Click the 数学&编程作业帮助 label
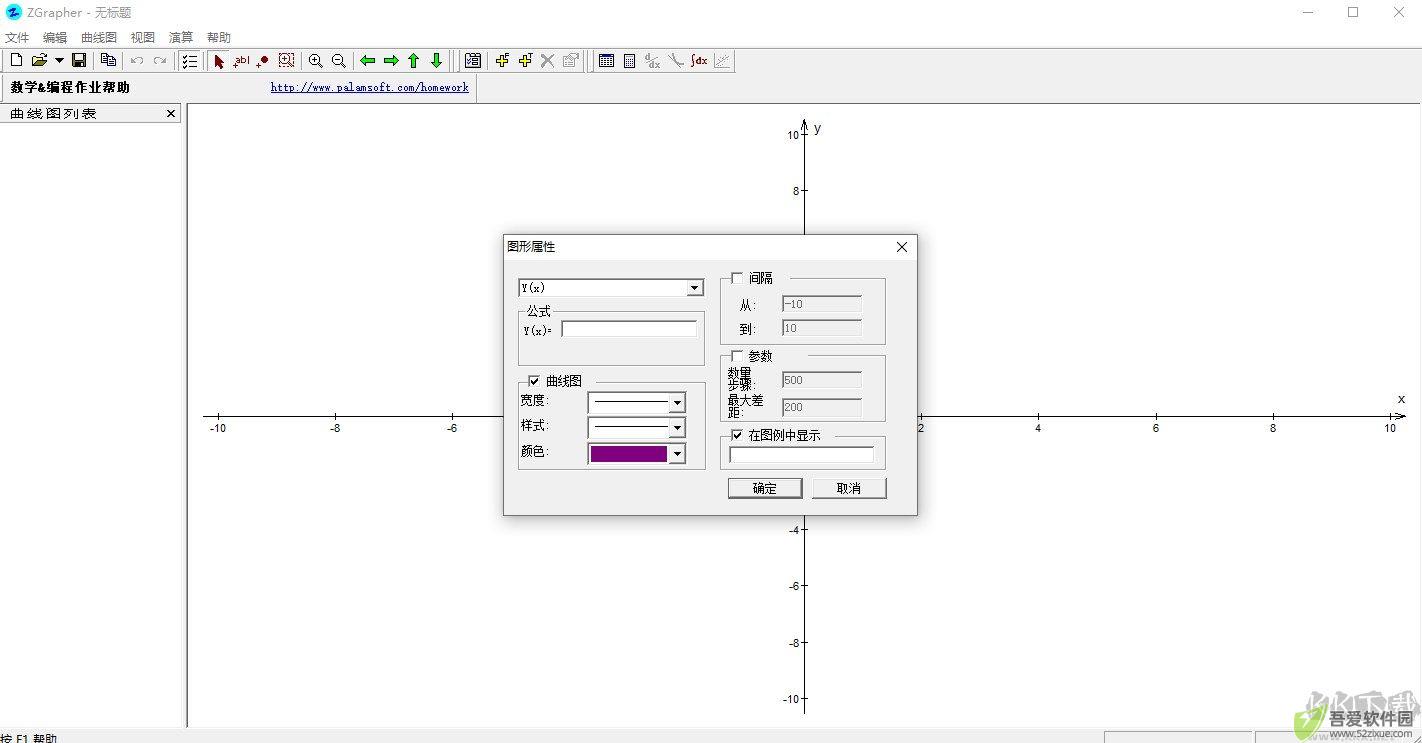The width and height of the screenshot is (1422, 743). (x=70, y=87)
